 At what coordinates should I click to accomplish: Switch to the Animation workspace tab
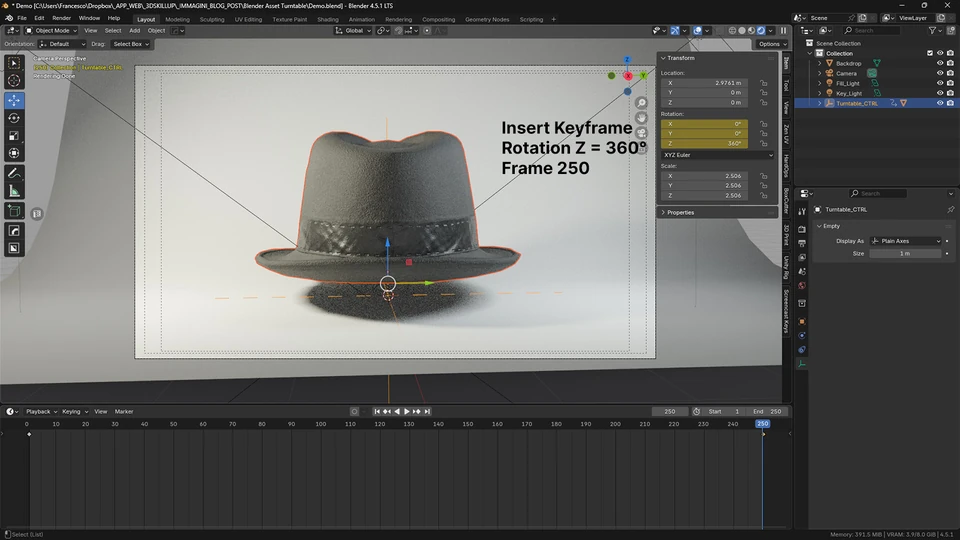361,19
